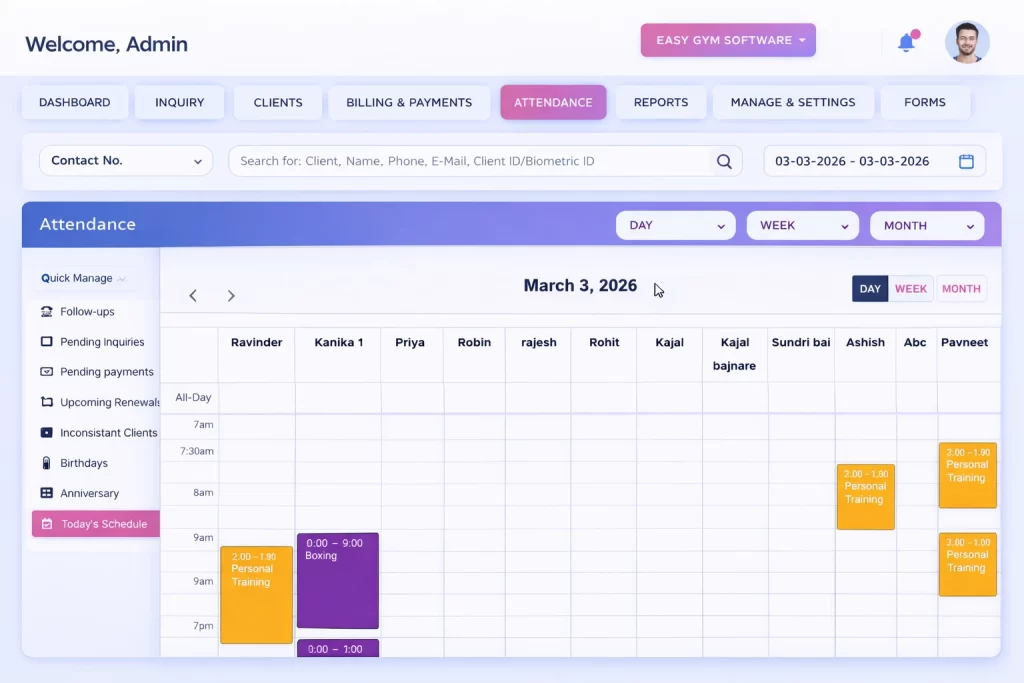Open the admin profile avatar

click(x=966, y=42)
